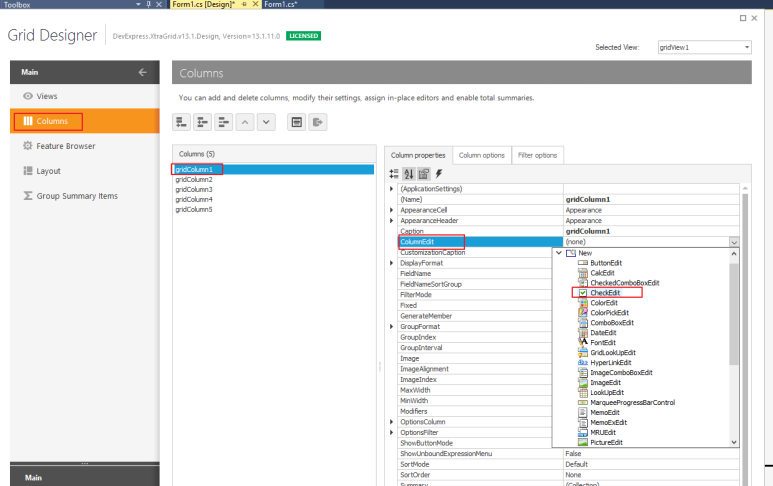Switch to the Column properties tab
Image resolution: width=773 pixels, height=486 pixels.
coord(418,155)
